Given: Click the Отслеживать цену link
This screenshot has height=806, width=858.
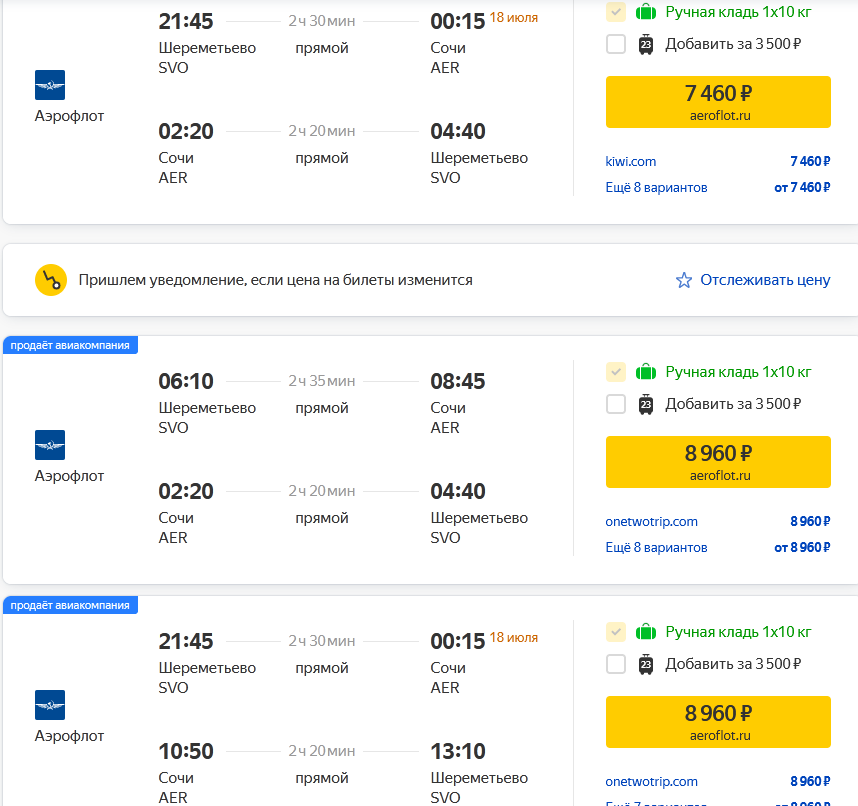Looking at the screenshot, I should point(765,280).
